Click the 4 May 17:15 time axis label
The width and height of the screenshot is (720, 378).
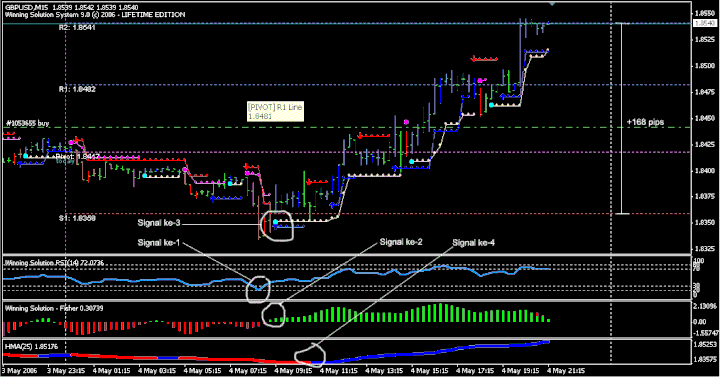pos(475,371)
